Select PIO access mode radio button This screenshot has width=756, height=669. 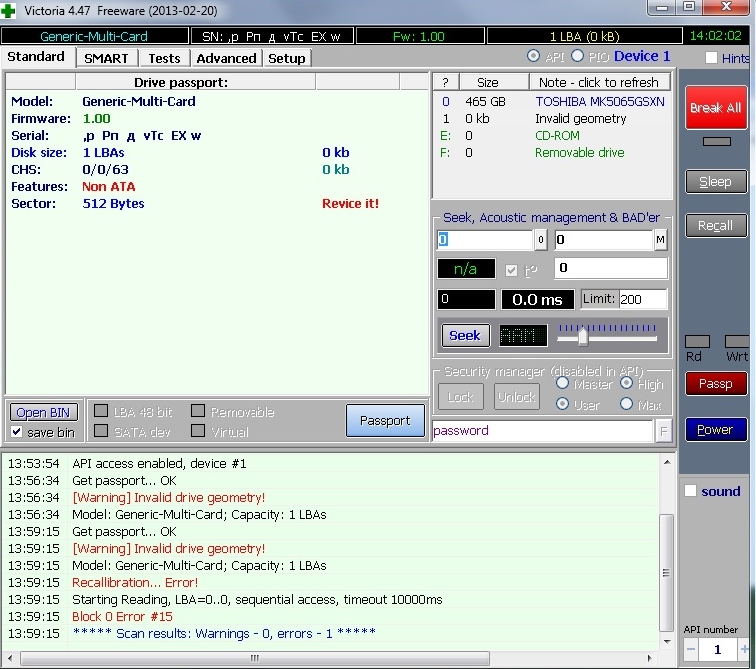pos(578,56)
